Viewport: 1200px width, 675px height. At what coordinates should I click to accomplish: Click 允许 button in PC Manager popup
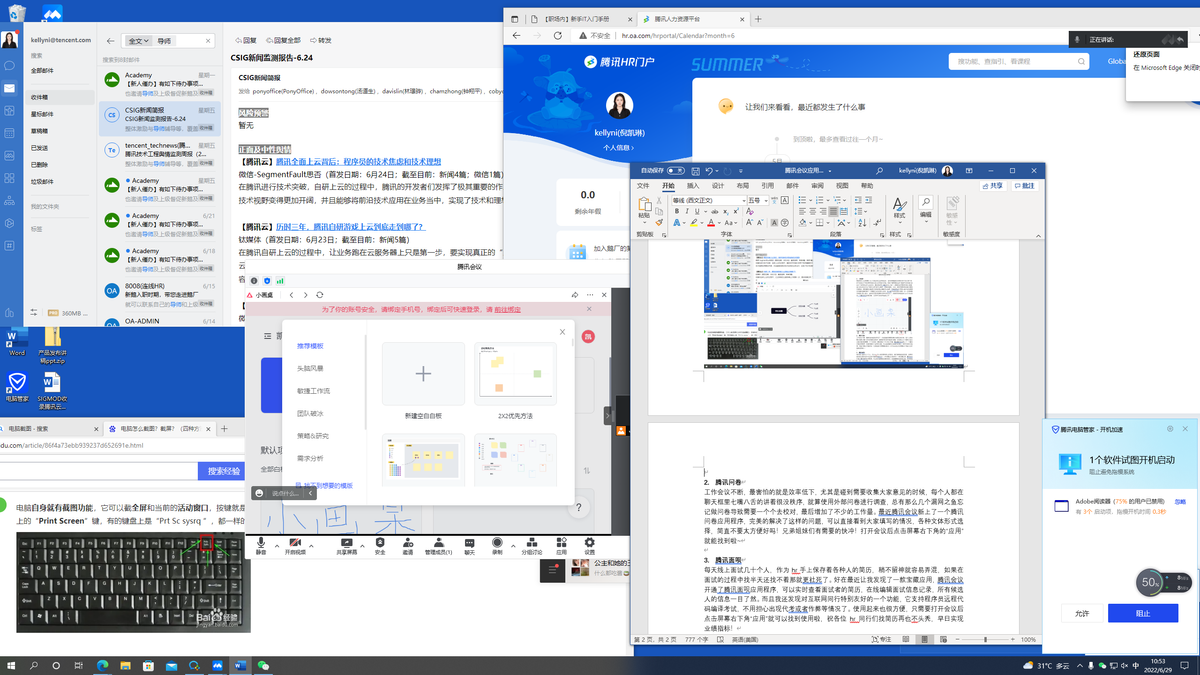pos(1081,613)
